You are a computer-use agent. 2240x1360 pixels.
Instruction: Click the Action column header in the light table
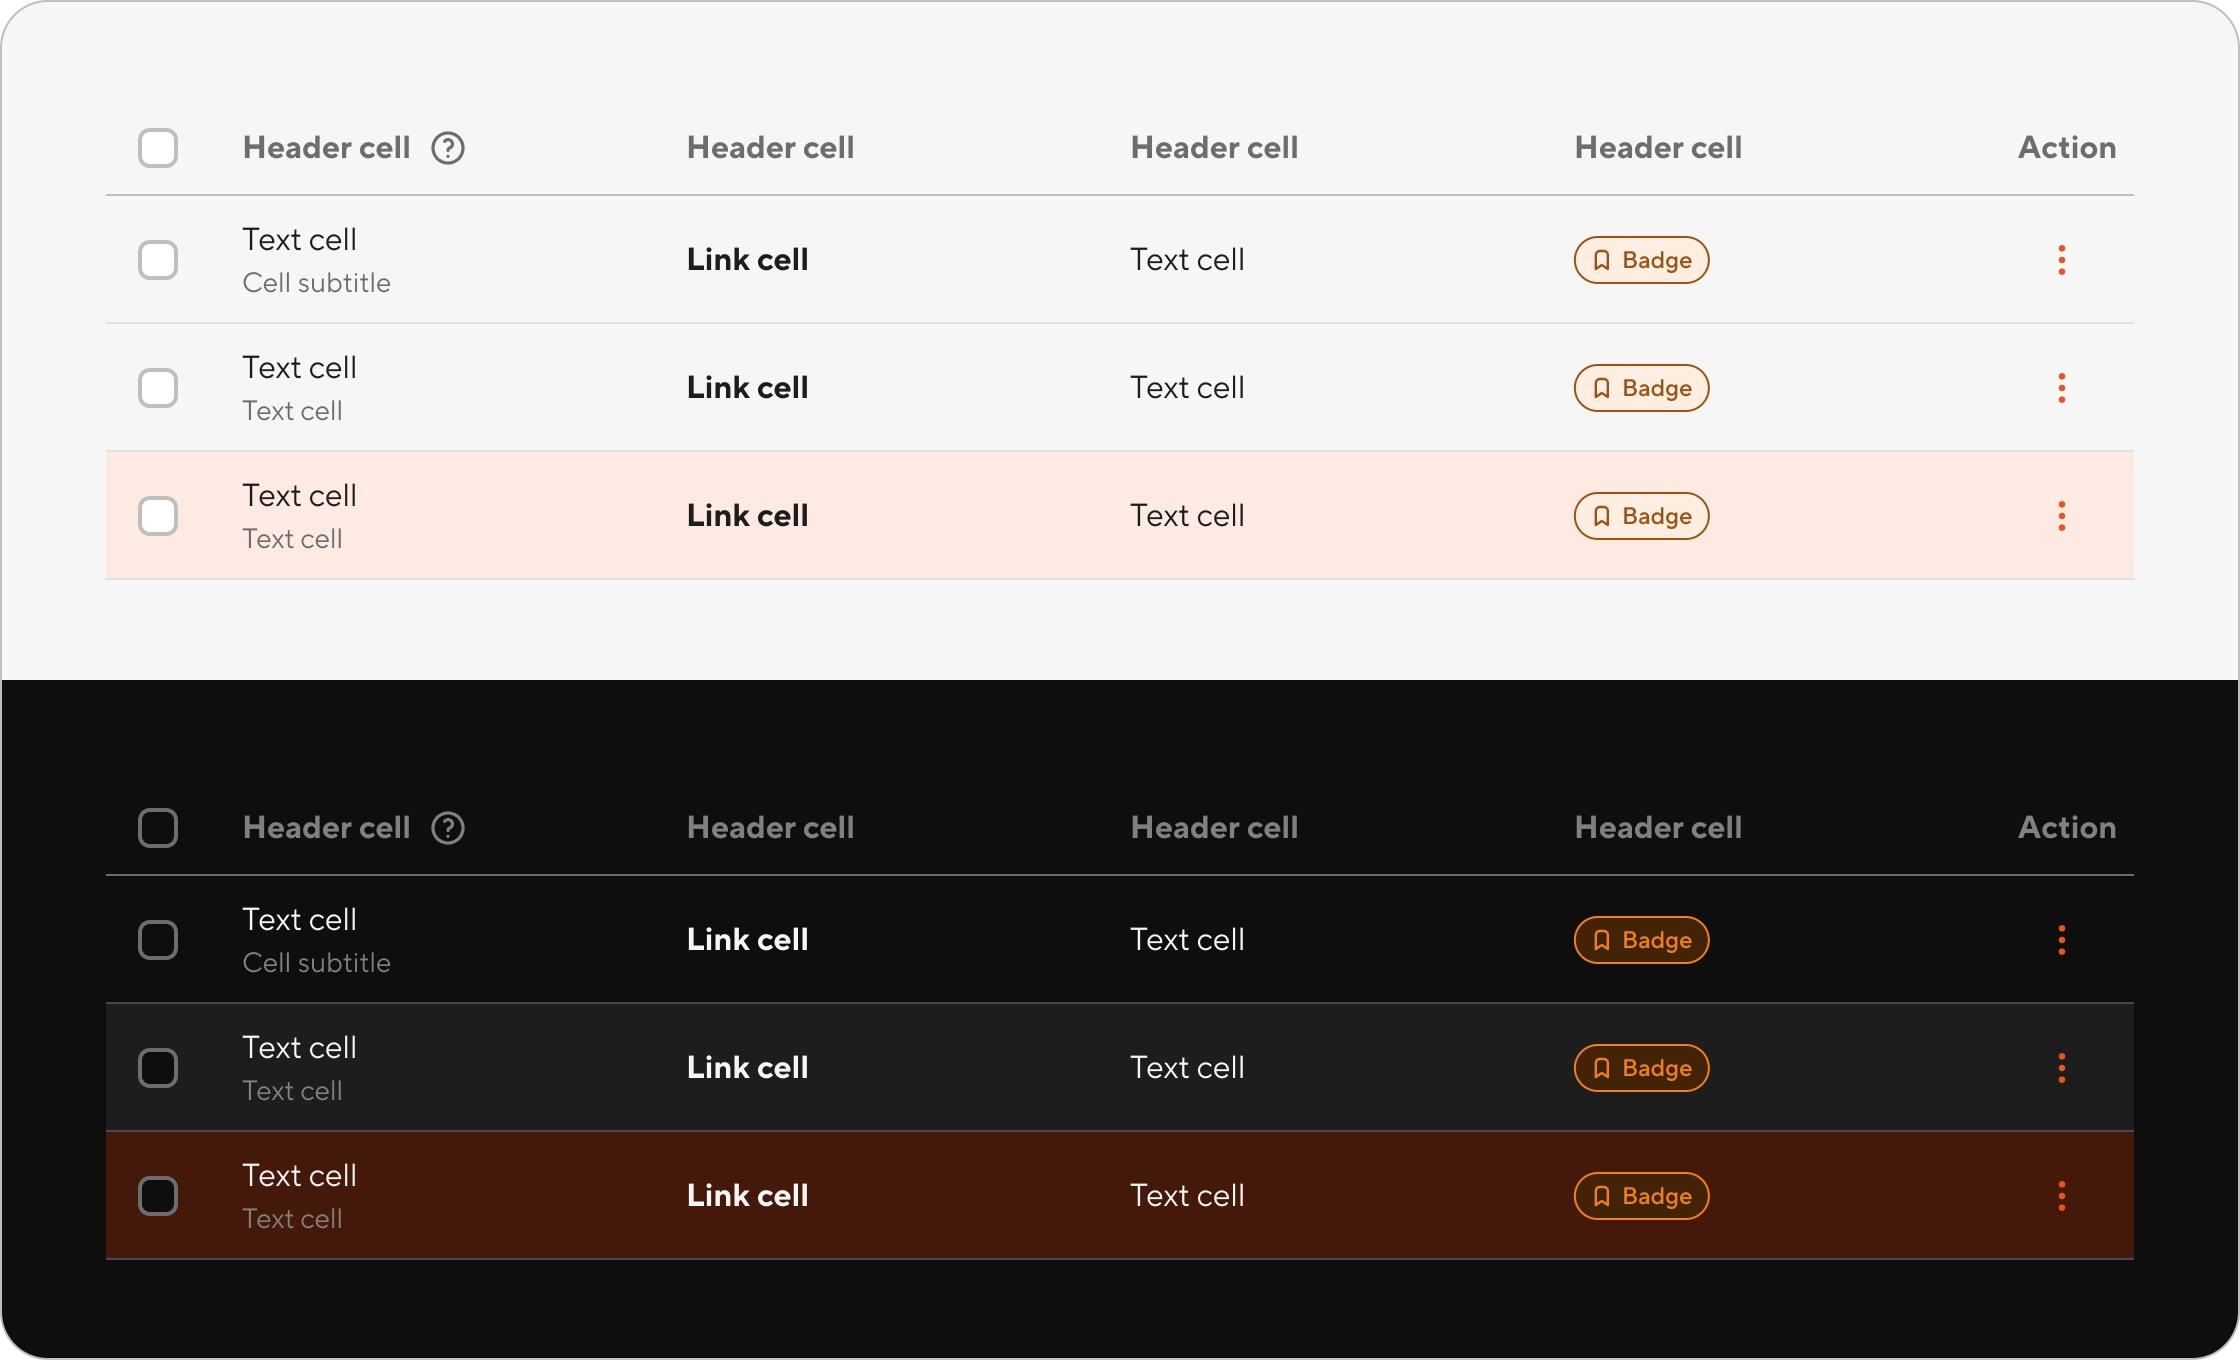(x=2067, y=148)
